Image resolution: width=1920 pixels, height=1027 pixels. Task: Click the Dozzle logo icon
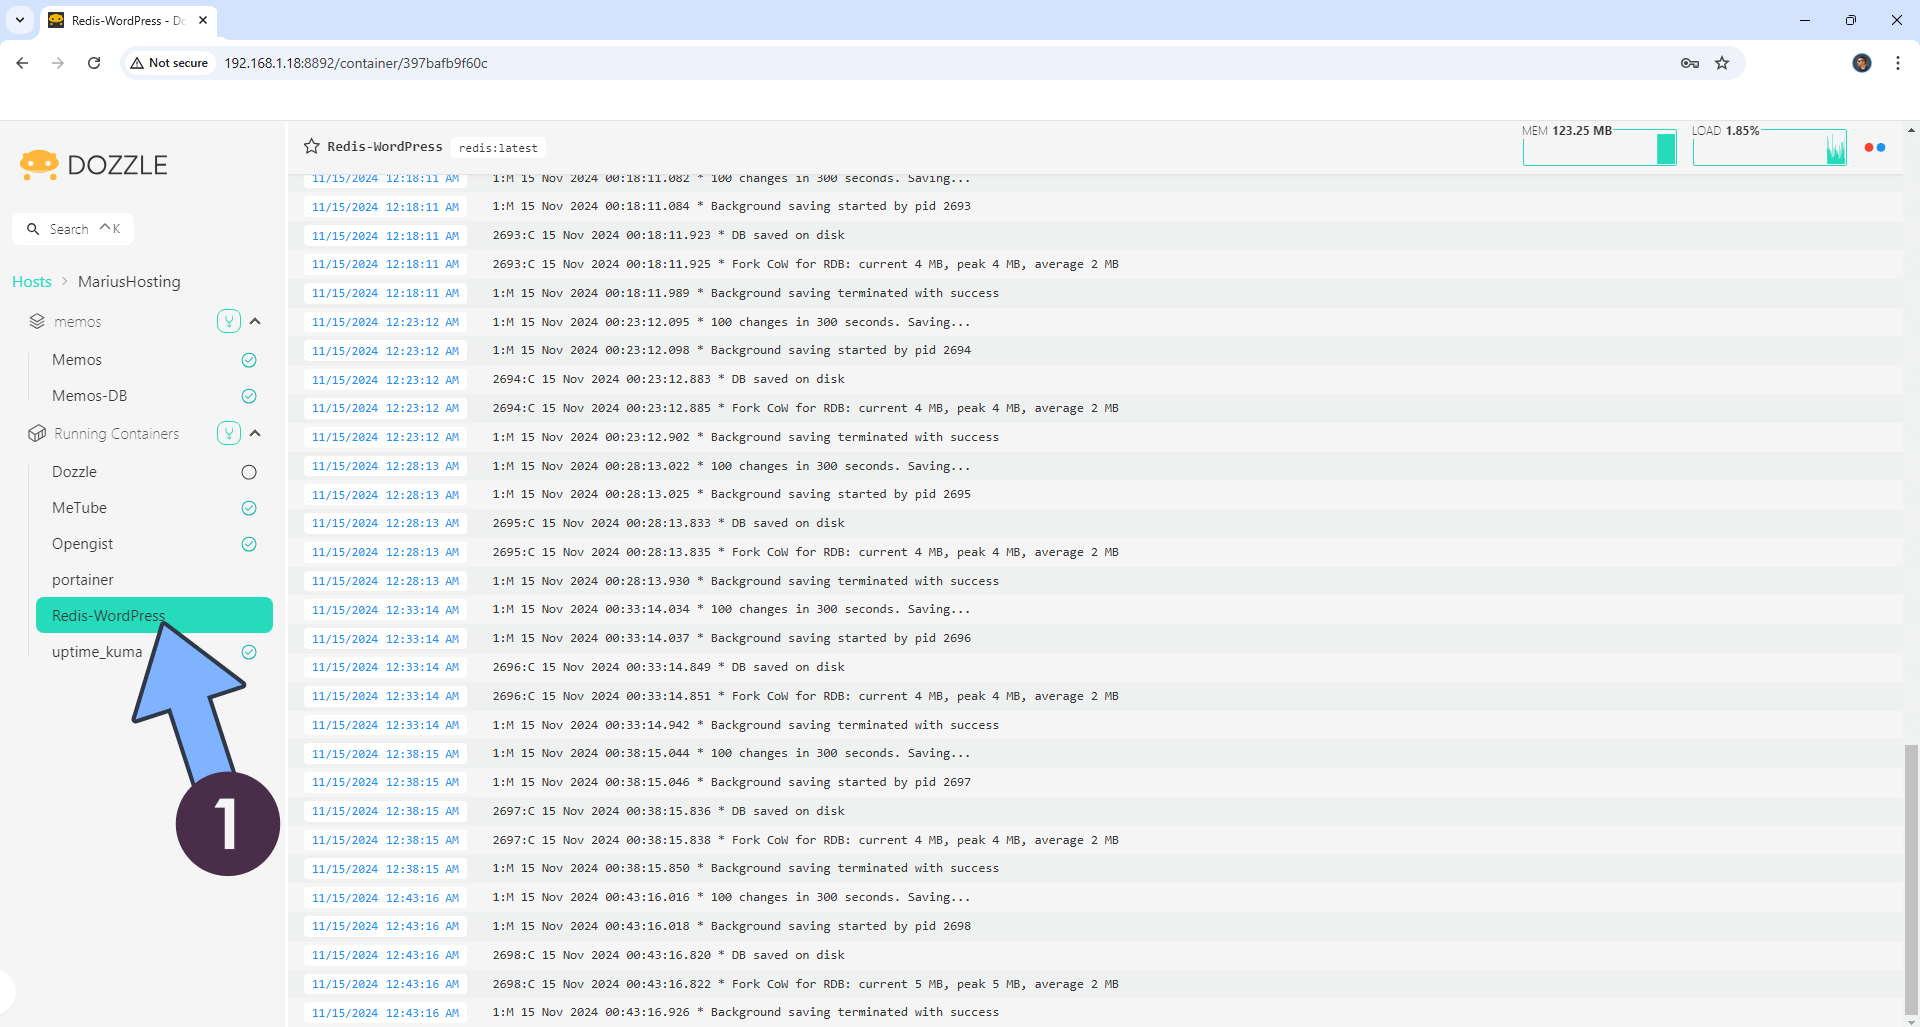39,165
